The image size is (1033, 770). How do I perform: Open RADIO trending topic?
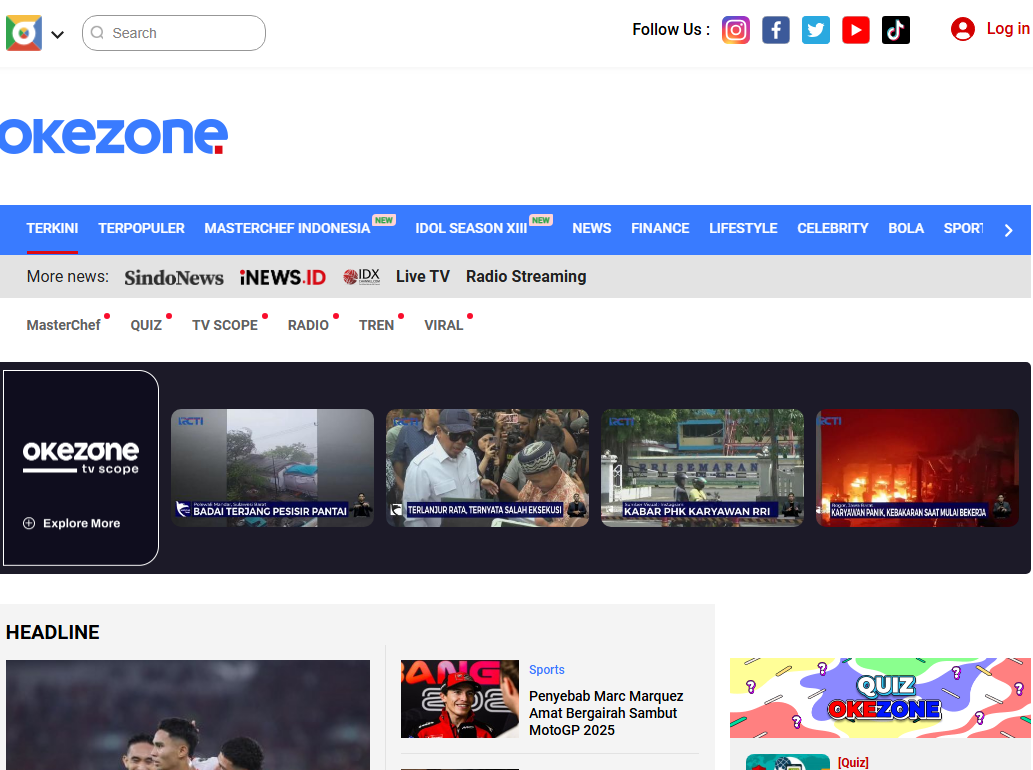[x=308, y=325]
